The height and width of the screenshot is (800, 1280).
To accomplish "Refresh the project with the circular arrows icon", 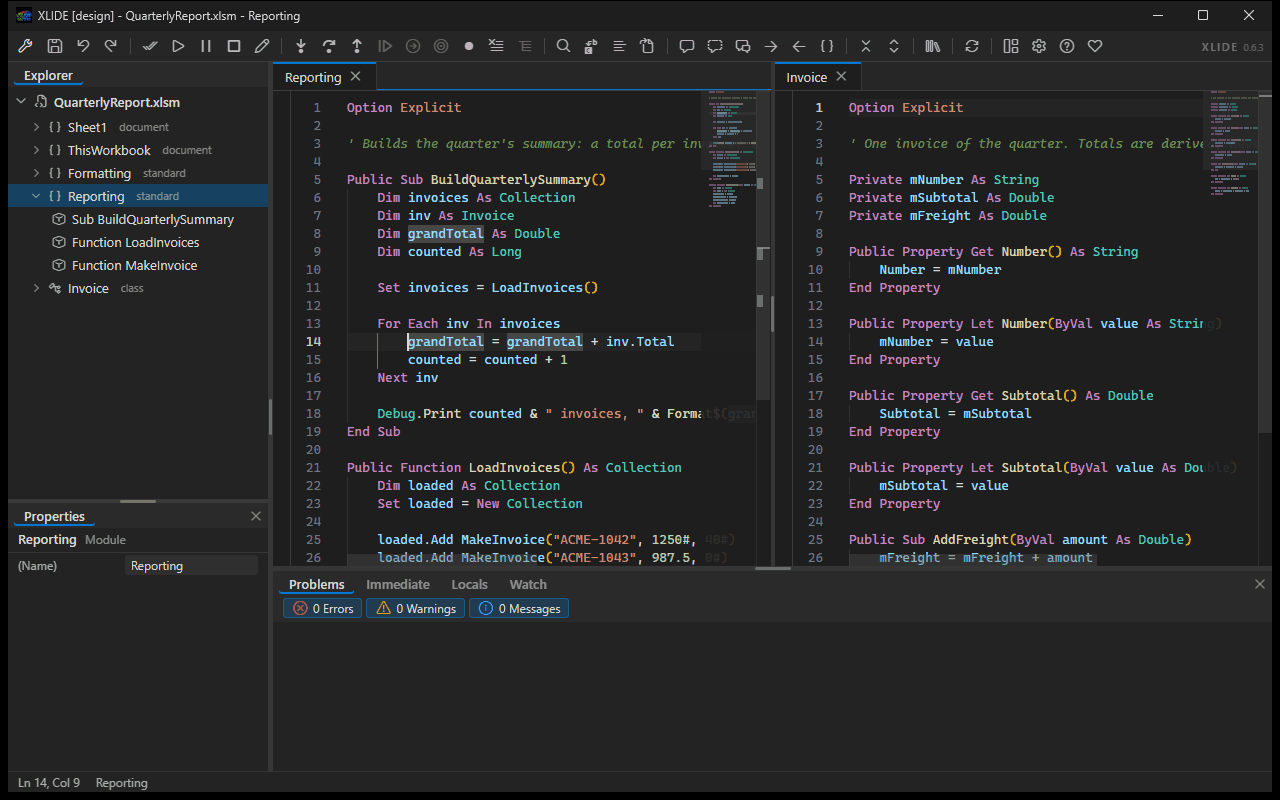I will 972,46.
